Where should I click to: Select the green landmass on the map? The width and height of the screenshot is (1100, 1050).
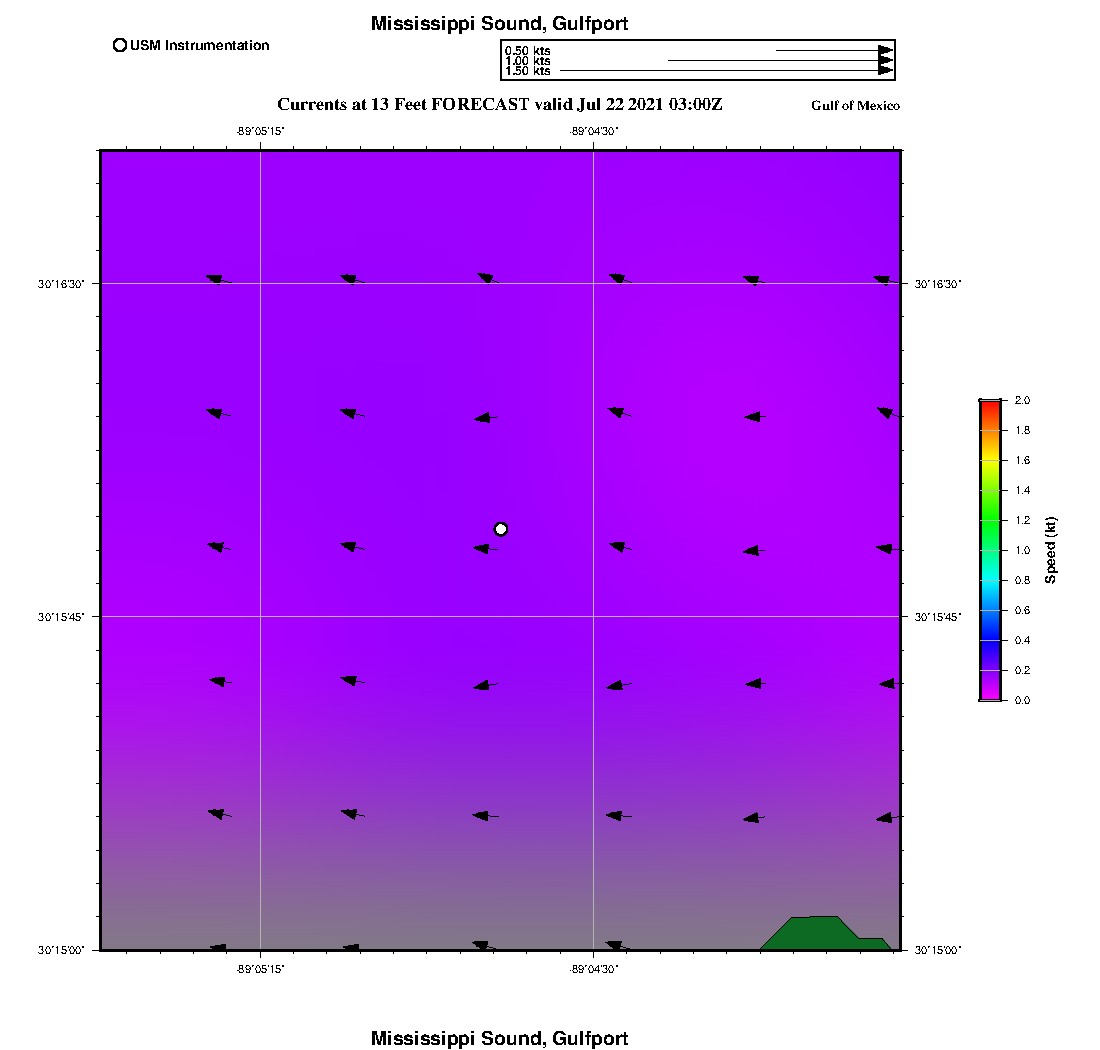click(x=820, y=933)
